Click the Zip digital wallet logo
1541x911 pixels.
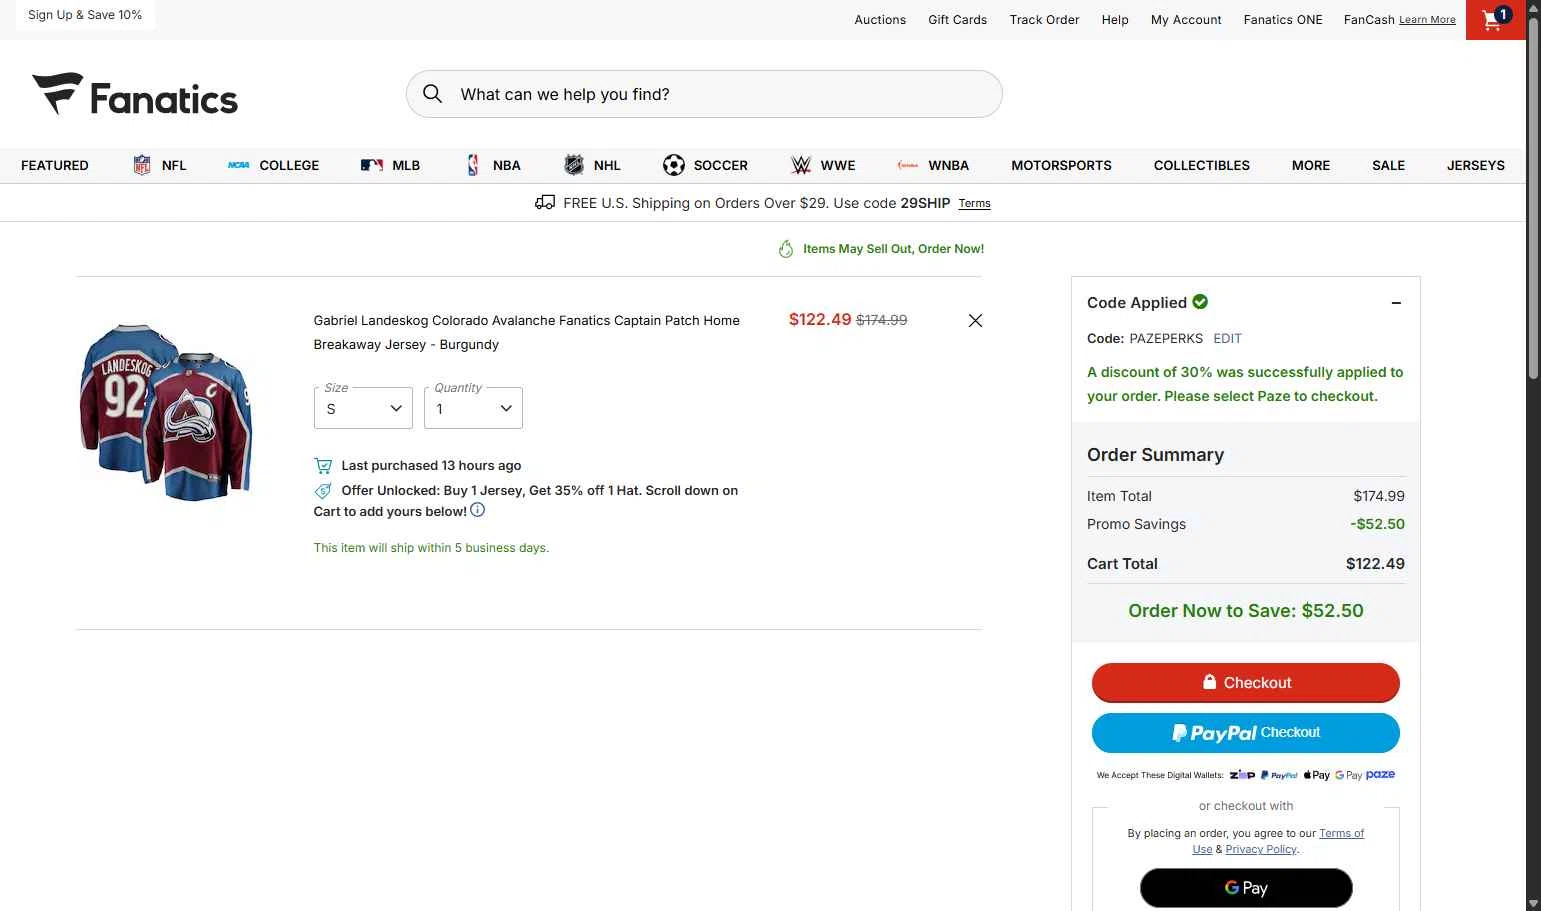[1242, 775]
